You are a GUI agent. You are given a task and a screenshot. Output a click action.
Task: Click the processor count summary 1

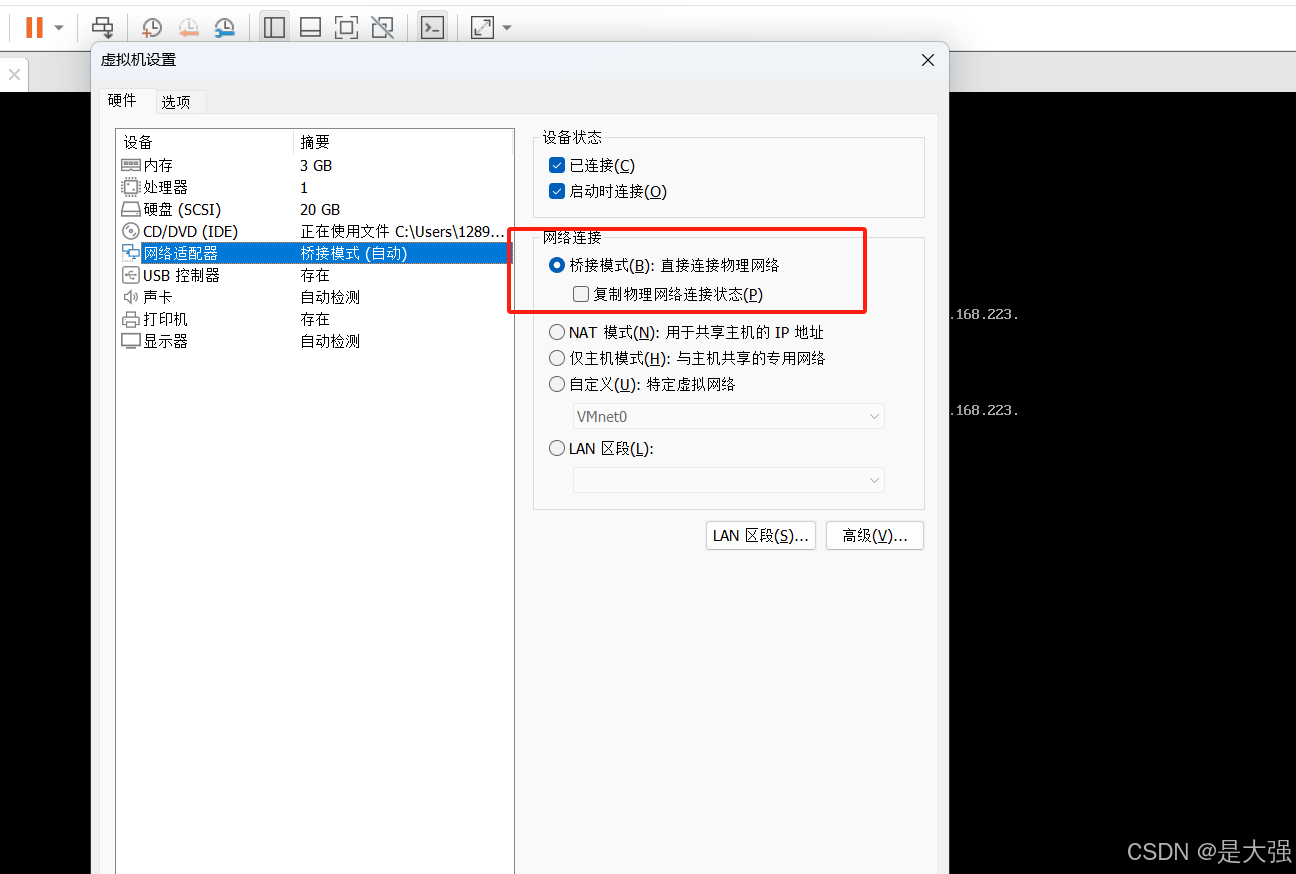coord(304,187)
